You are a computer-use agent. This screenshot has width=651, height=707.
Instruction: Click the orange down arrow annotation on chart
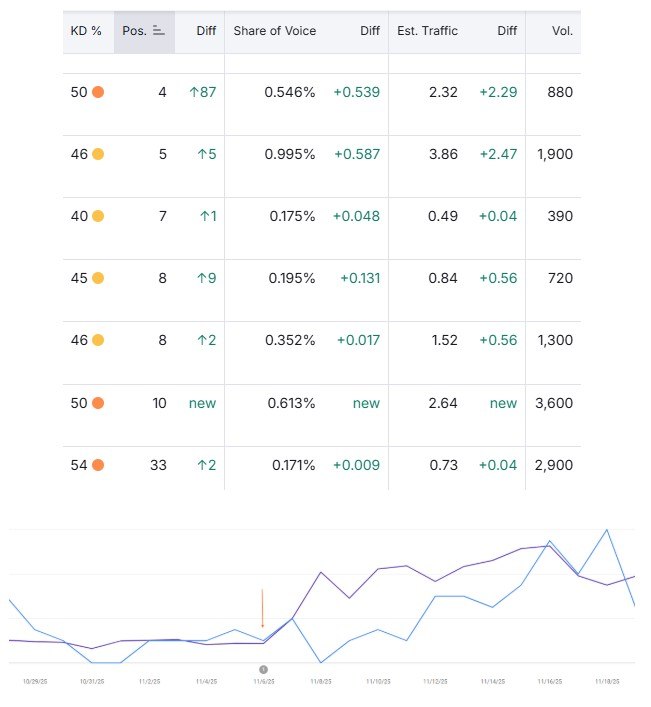(263, 609)
